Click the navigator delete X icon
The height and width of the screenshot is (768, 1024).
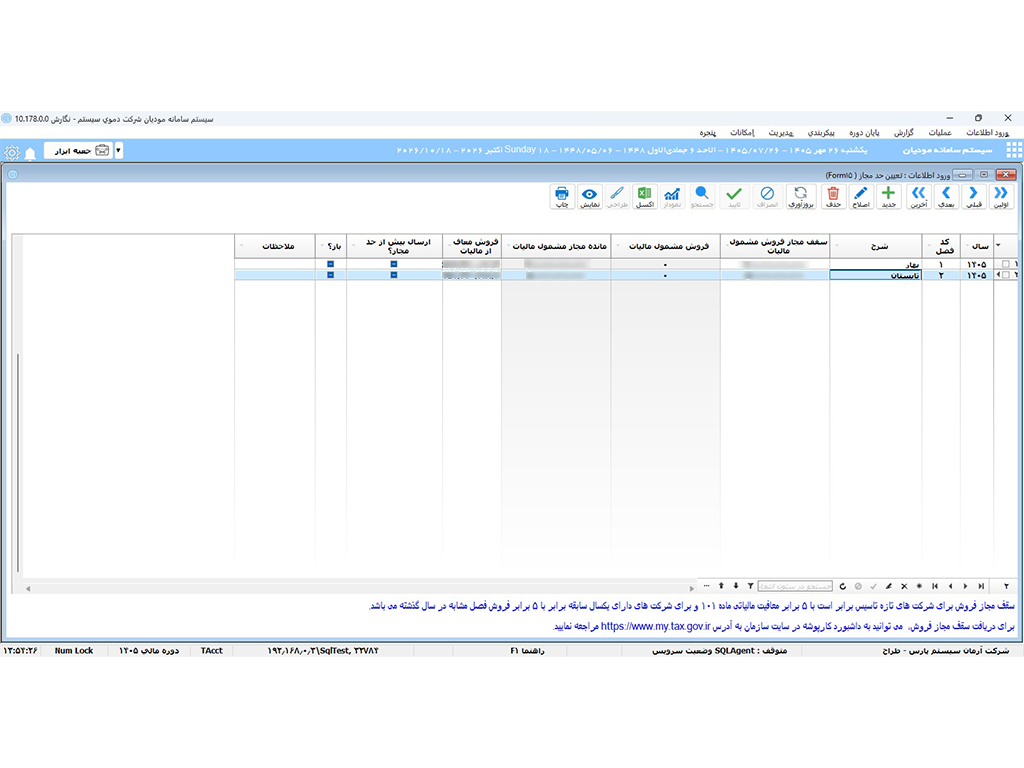point(904,586)
